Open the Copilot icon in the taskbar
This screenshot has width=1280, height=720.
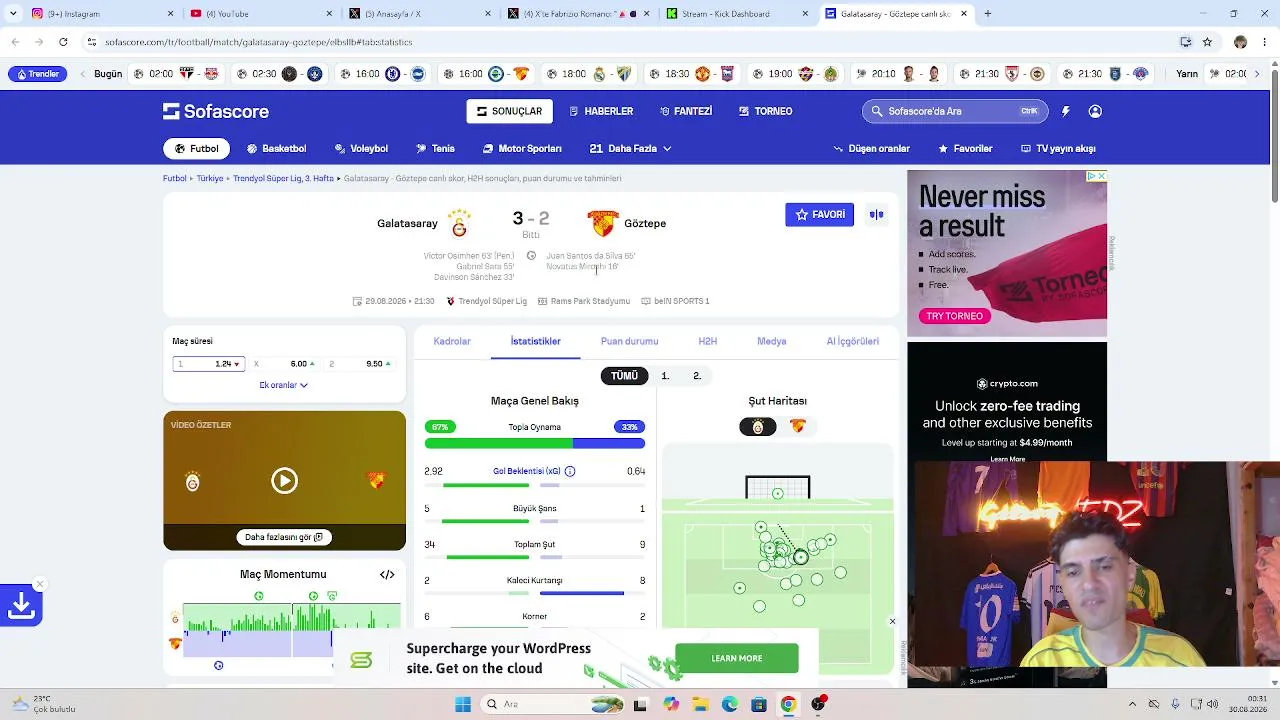point(670,704)
